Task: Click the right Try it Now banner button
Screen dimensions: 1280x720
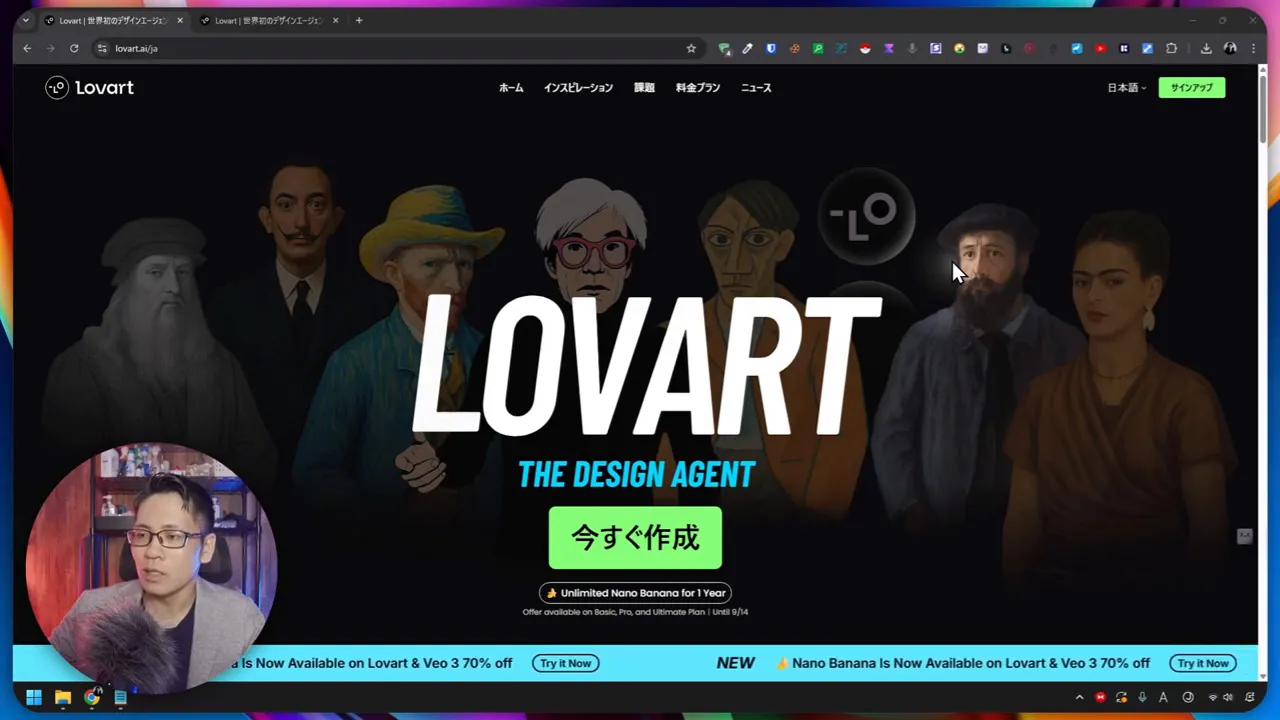Action: pos(1203,663)
